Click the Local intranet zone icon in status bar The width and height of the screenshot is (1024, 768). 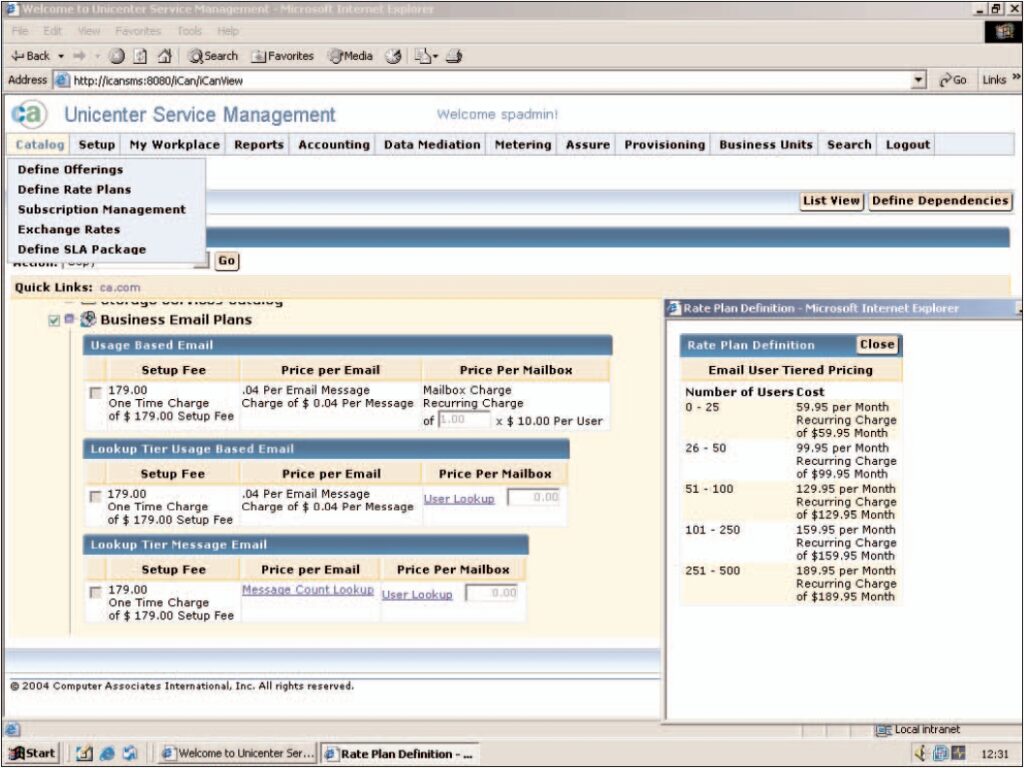pos(883,729)
